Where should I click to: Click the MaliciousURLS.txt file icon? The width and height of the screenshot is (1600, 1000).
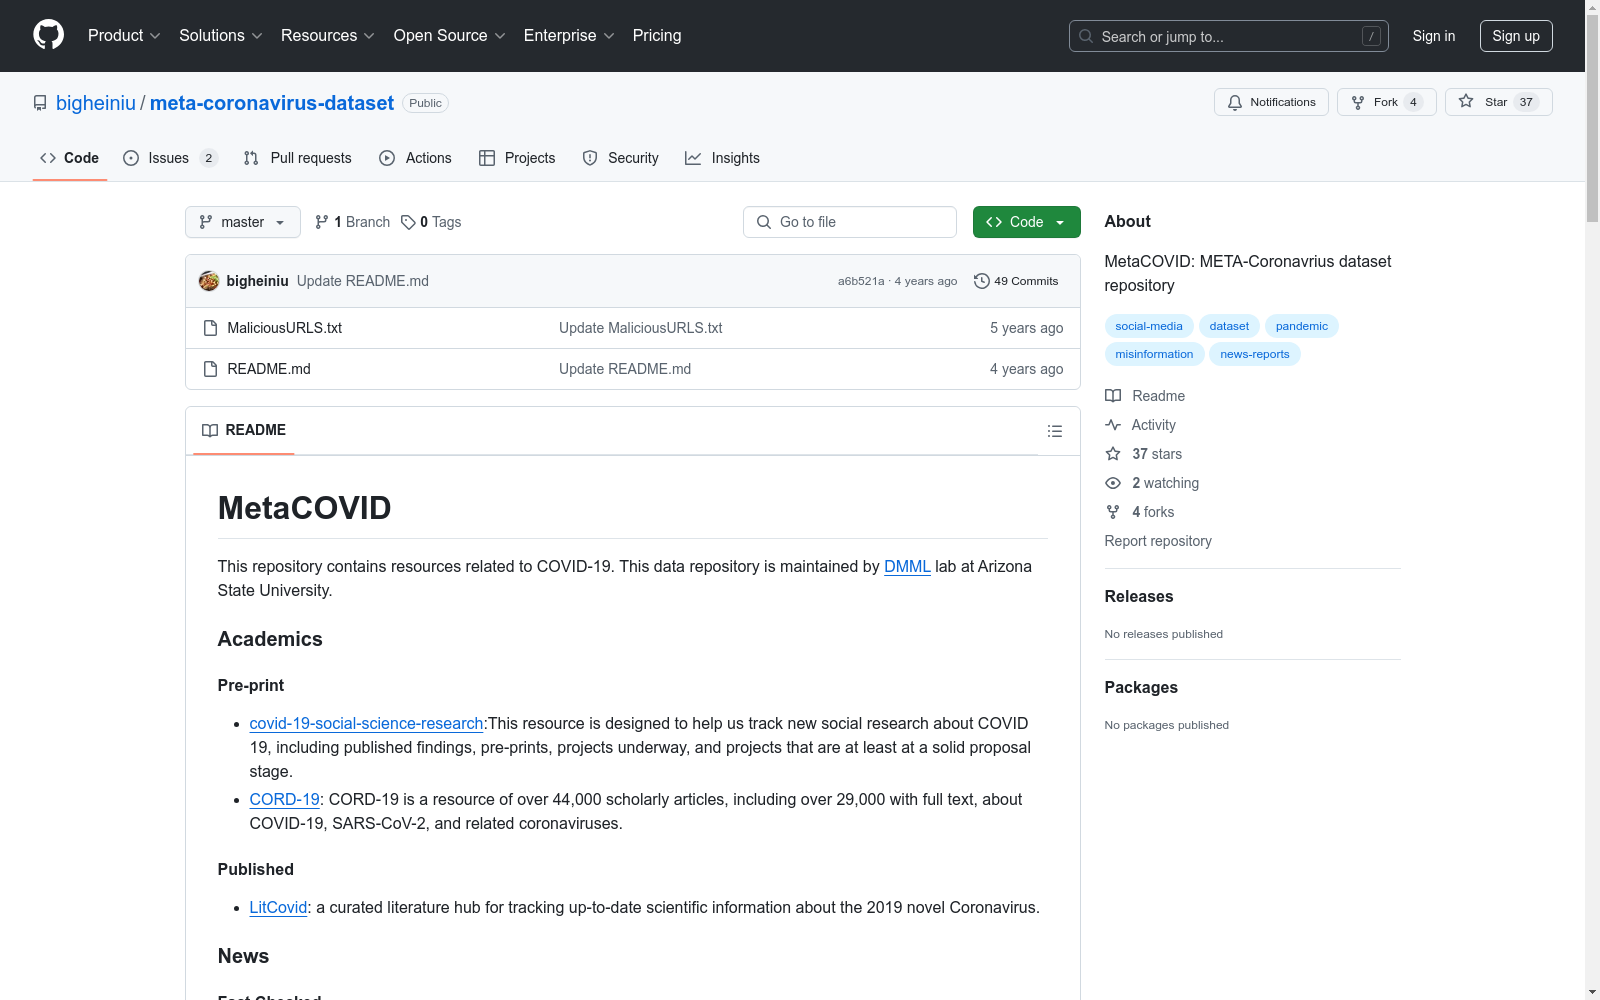click(210, 328)
